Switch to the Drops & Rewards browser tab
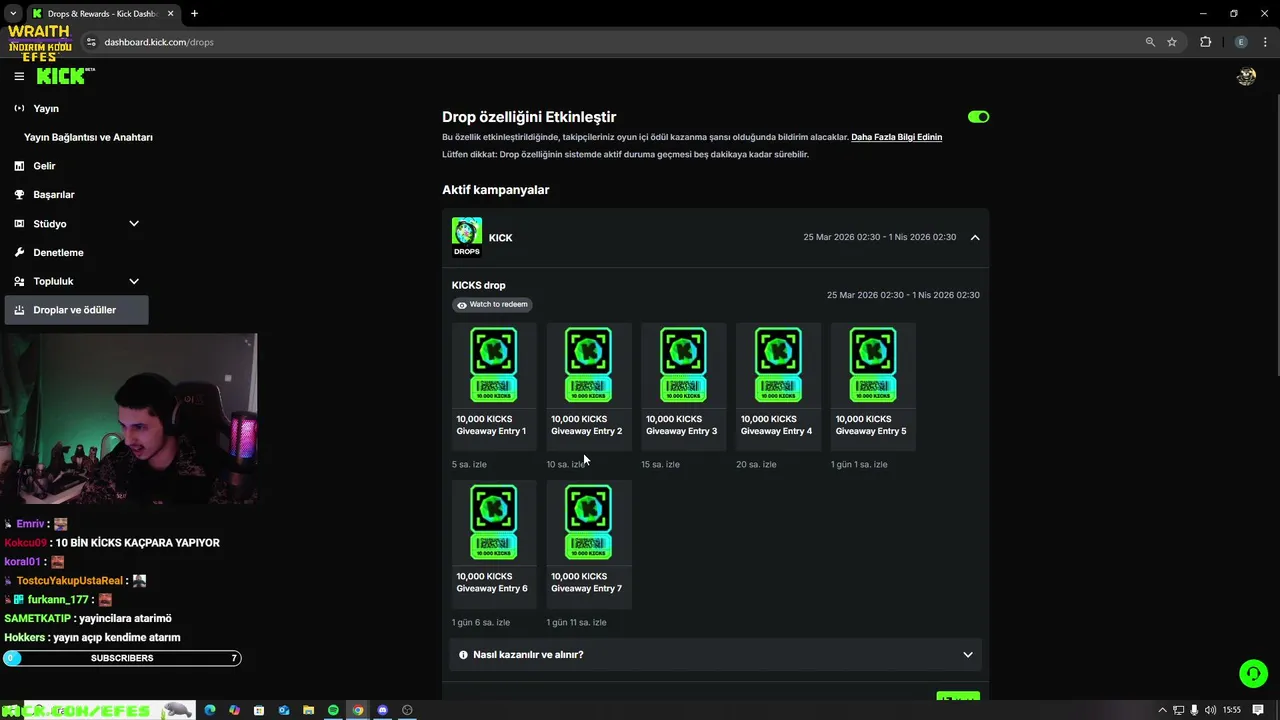This screenshot has height=720, width=1280. 103,14
